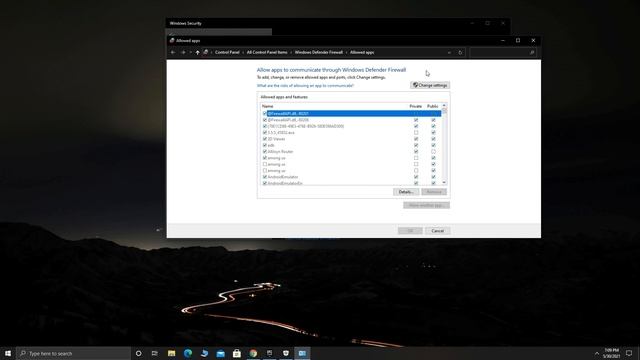The width and height of the screenshot is (640, 360).
Task: Click the Control Panel taskbar icon
Action: click(302, 353)
